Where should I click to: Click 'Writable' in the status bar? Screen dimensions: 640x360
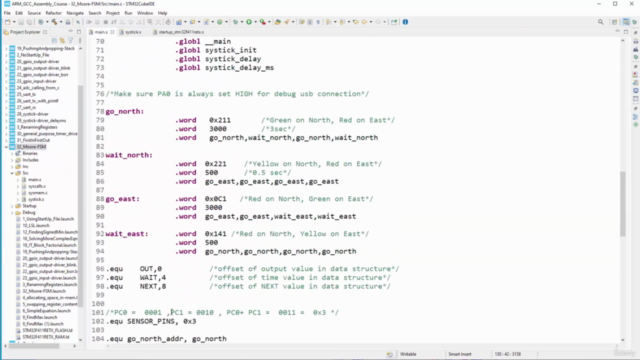coord(408,354)
